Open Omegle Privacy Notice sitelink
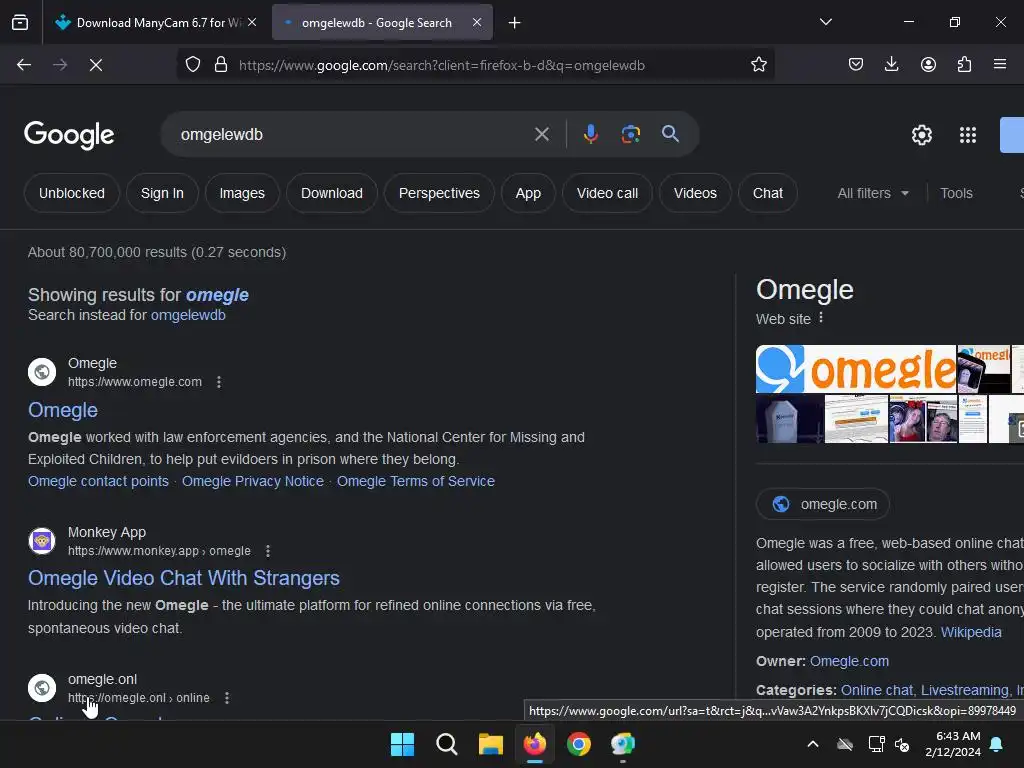This screenshot has height=768, width=1024. (253, 481)
